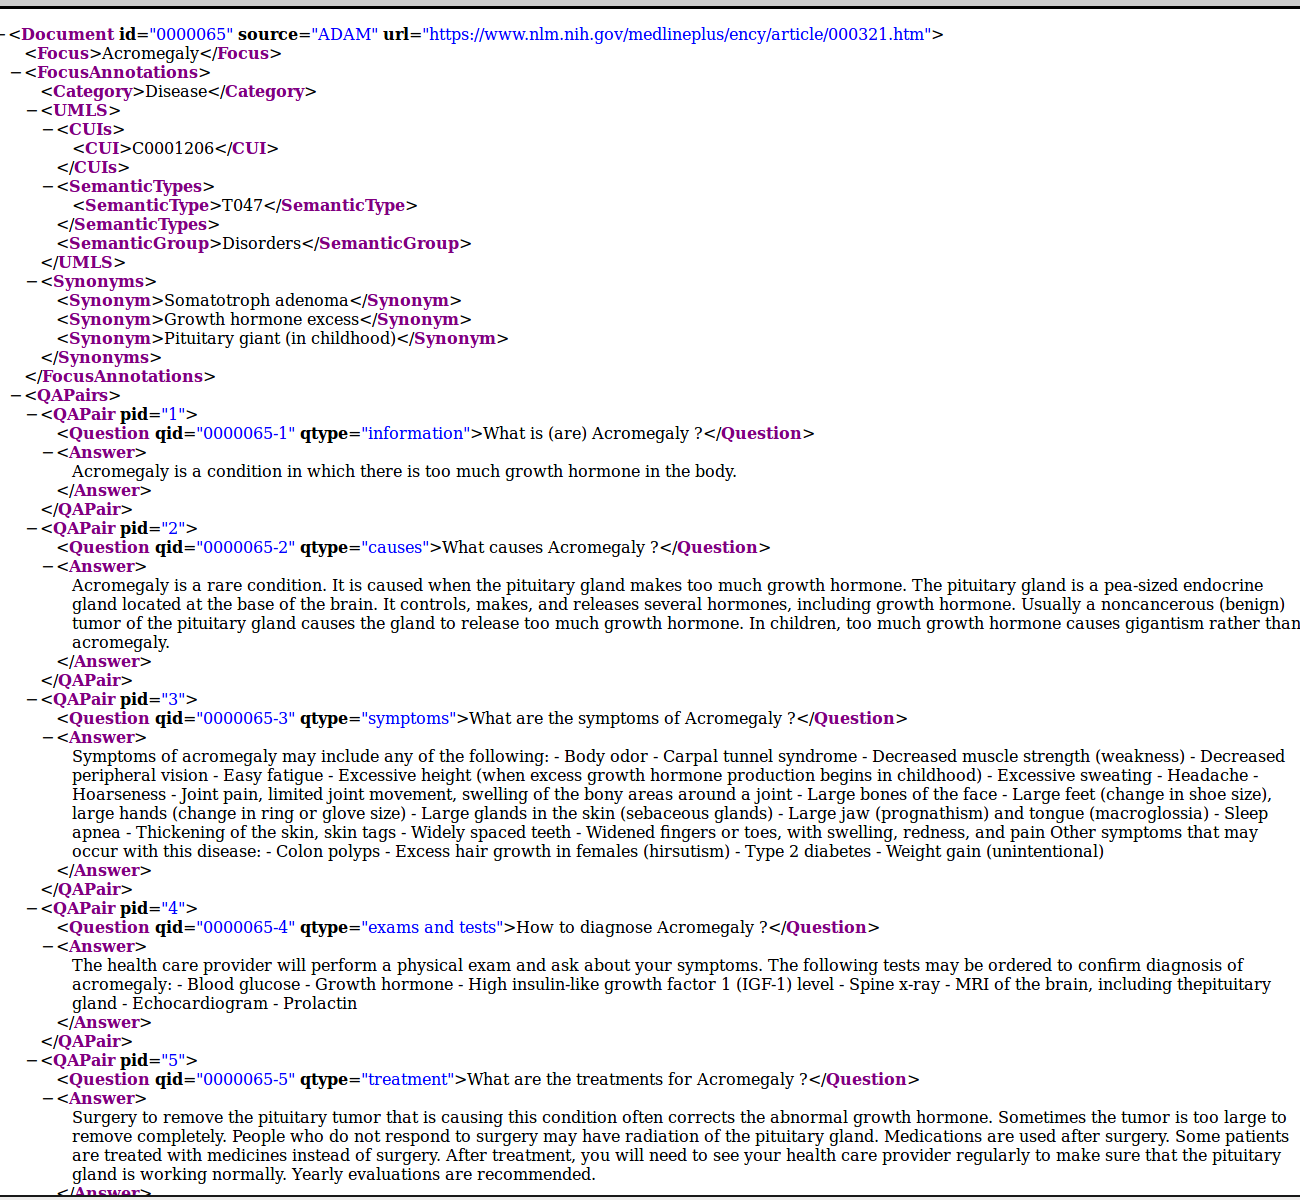Collapse QAPair with pid 1
1300x1200 pixels.
(x=32, y=414)
